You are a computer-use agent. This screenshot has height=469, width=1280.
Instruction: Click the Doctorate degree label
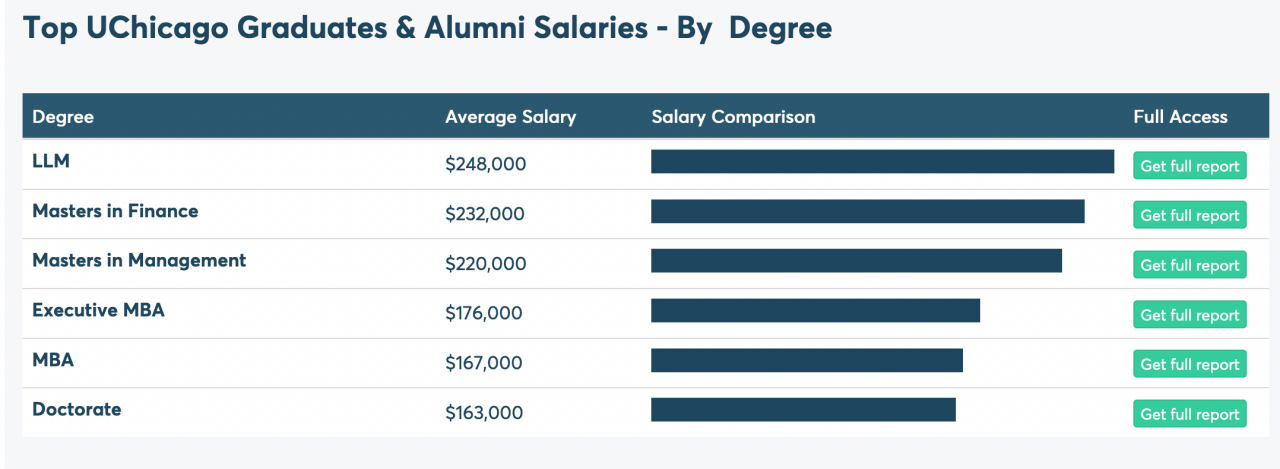[77, 409]
